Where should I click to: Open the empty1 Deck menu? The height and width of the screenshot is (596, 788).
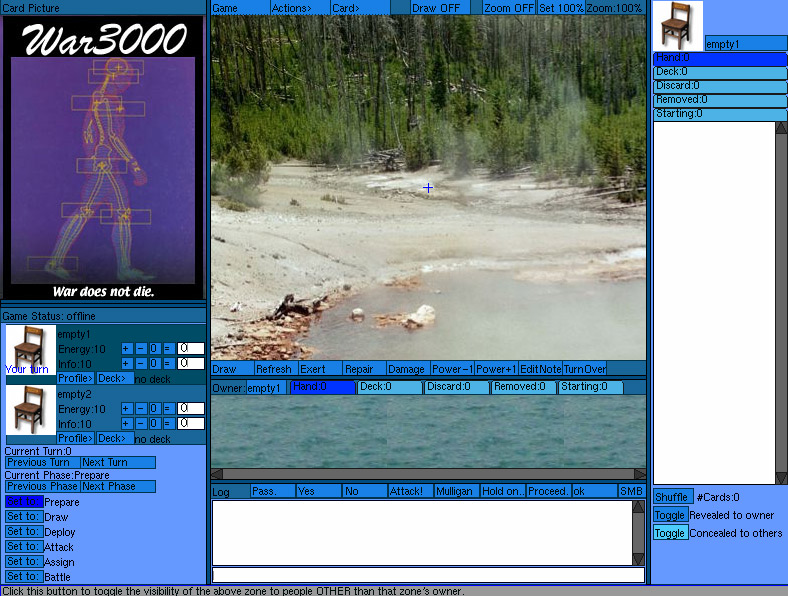click(115, 378)
